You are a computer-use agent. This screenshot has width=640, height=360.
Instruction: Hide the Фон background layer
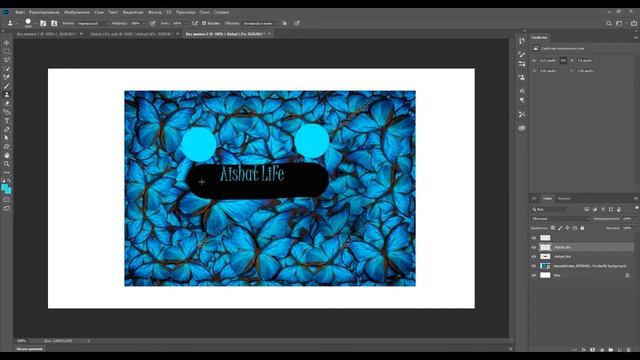(534, 276)
